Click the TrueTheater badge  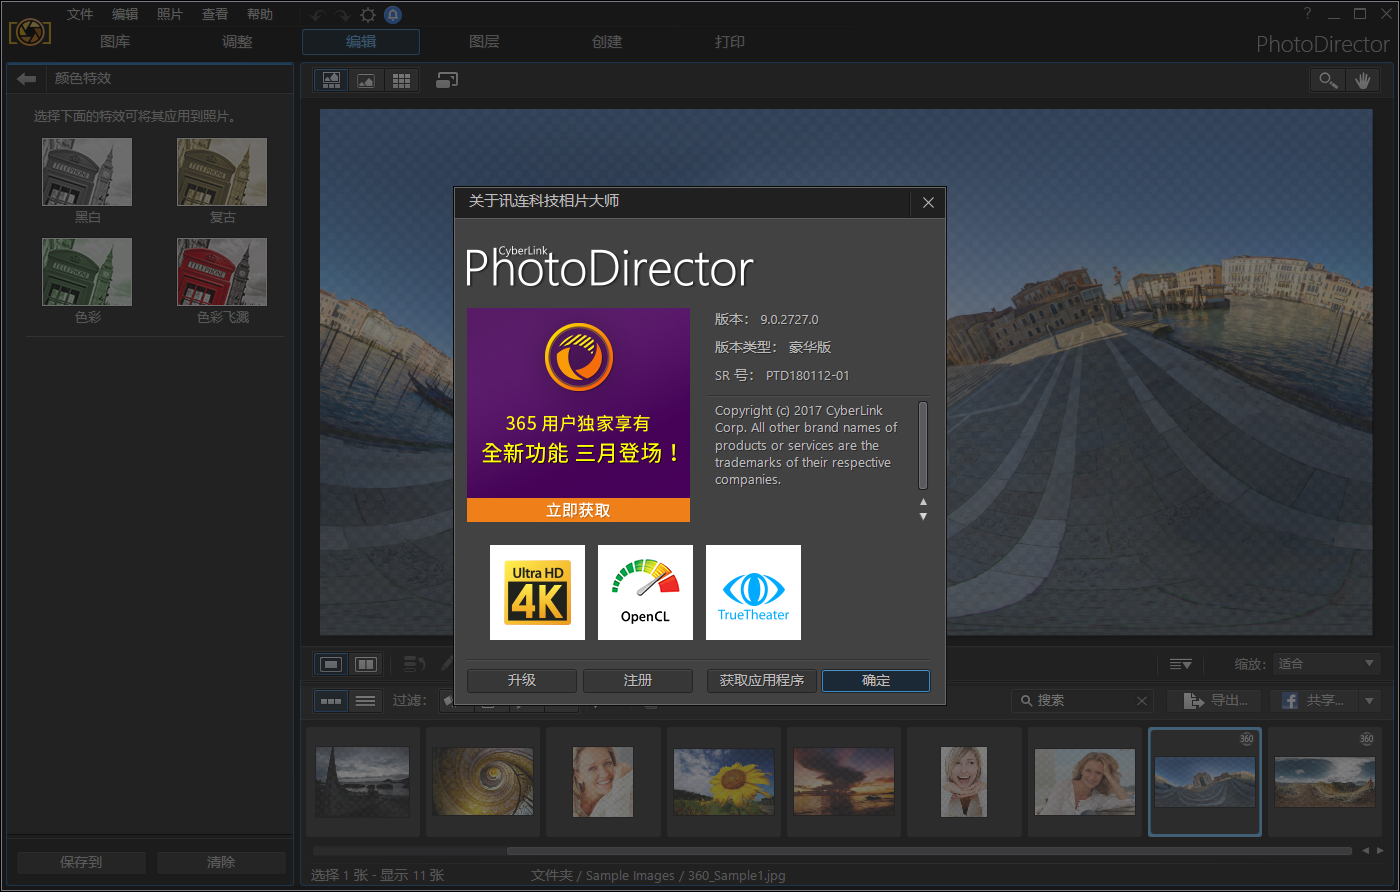point(753,592)
